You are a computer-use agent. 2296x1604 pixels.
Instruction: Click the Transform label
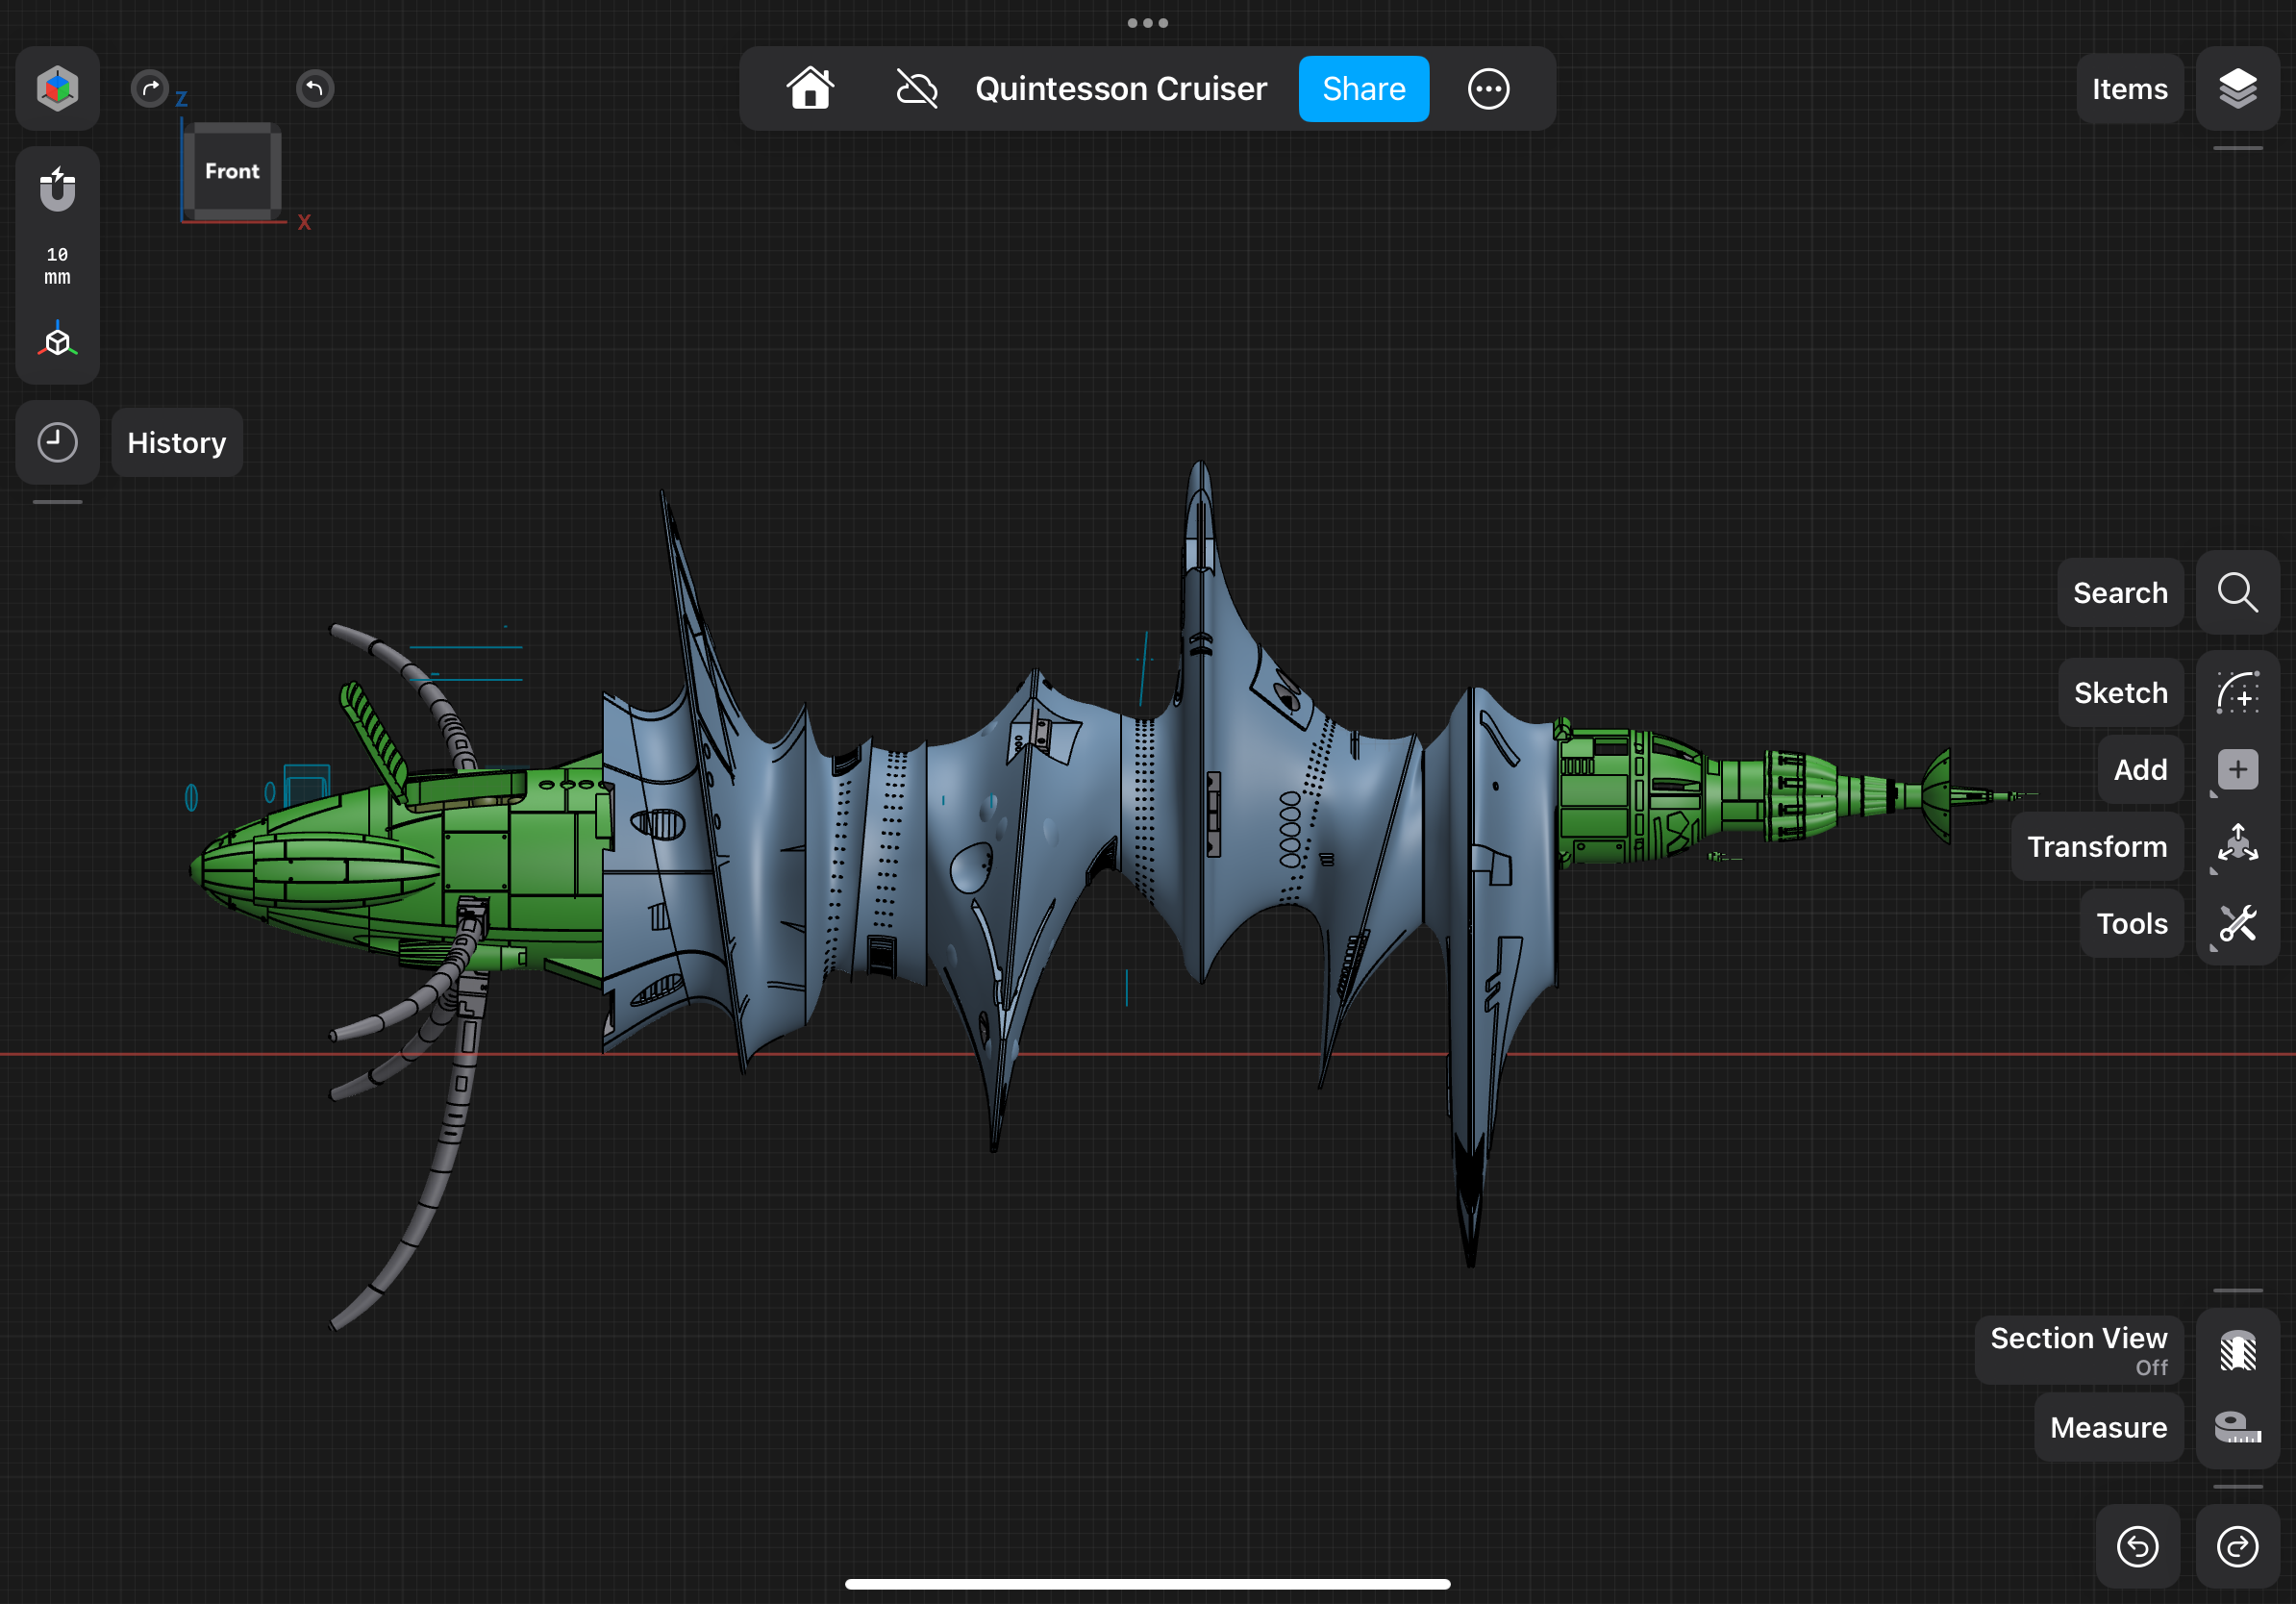point(2097,846)
